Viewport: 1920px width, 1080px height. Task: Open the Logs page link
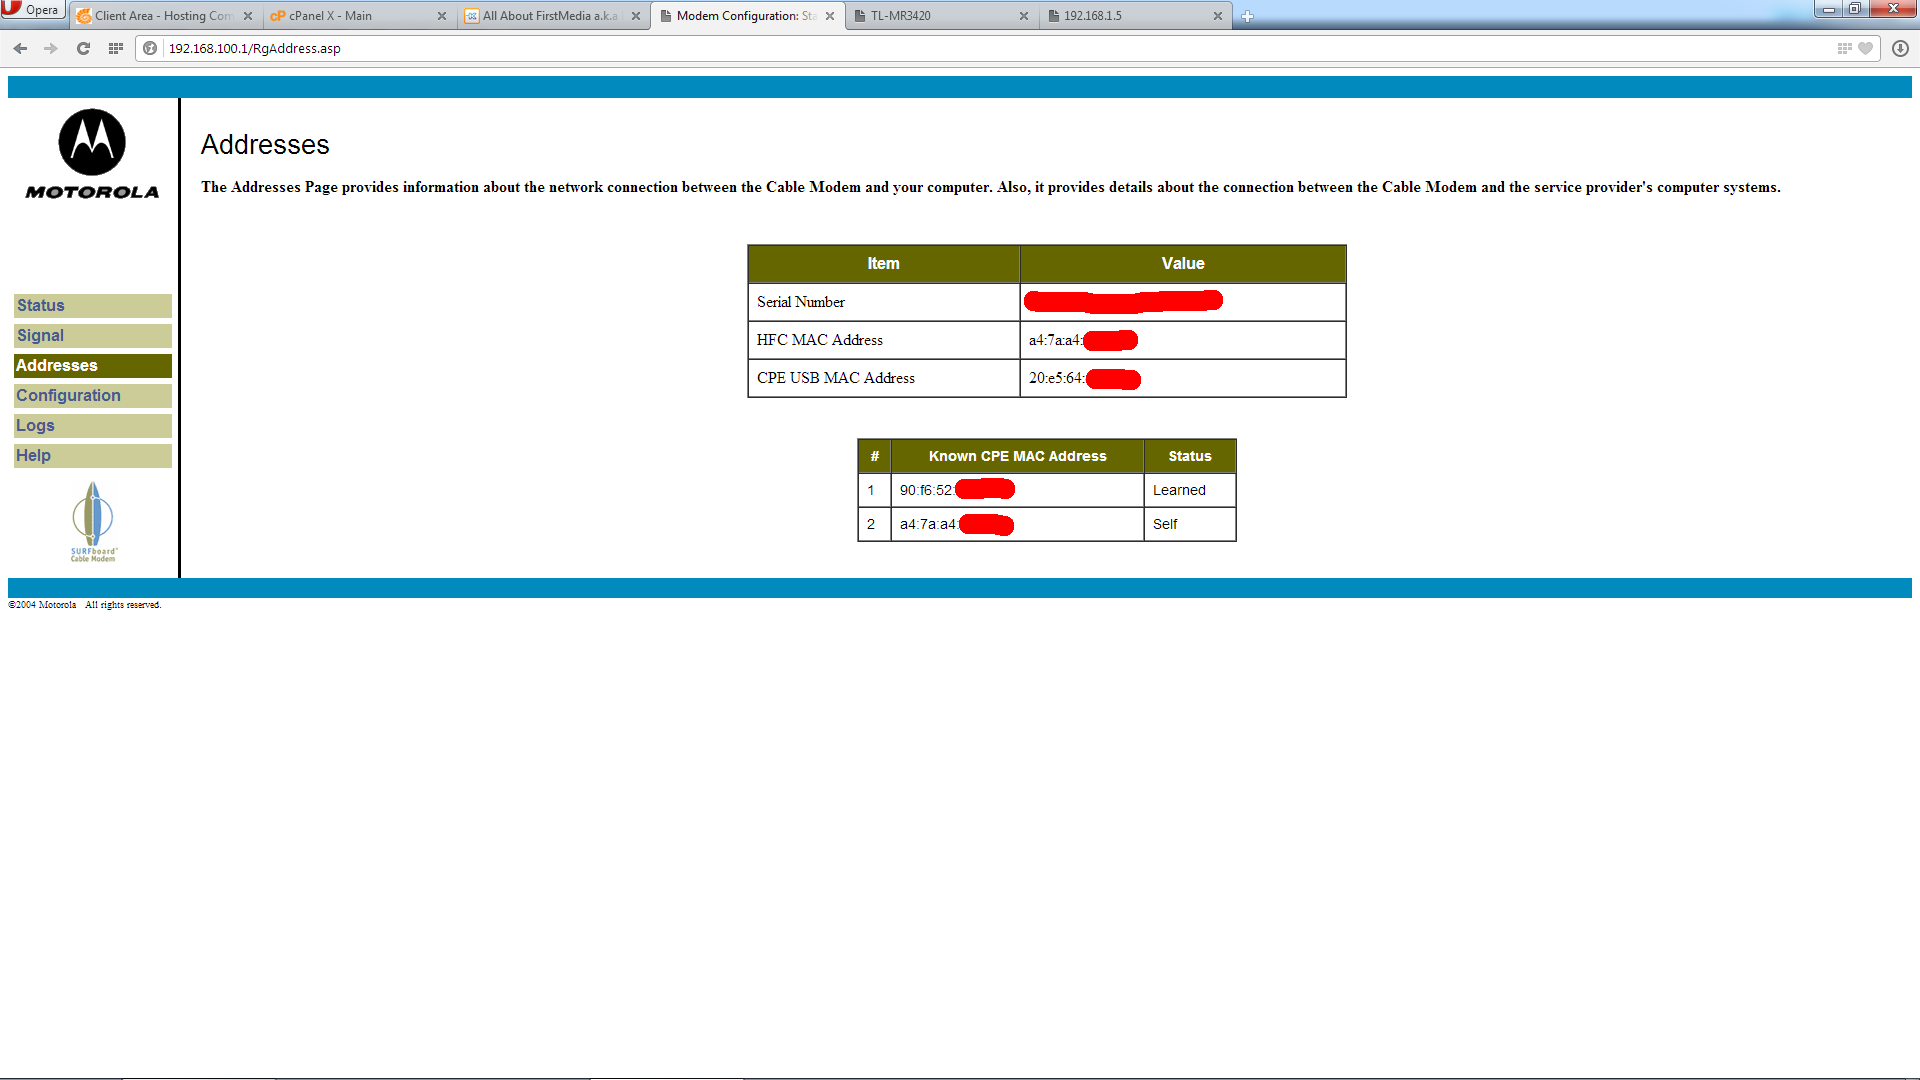(35, 426)
